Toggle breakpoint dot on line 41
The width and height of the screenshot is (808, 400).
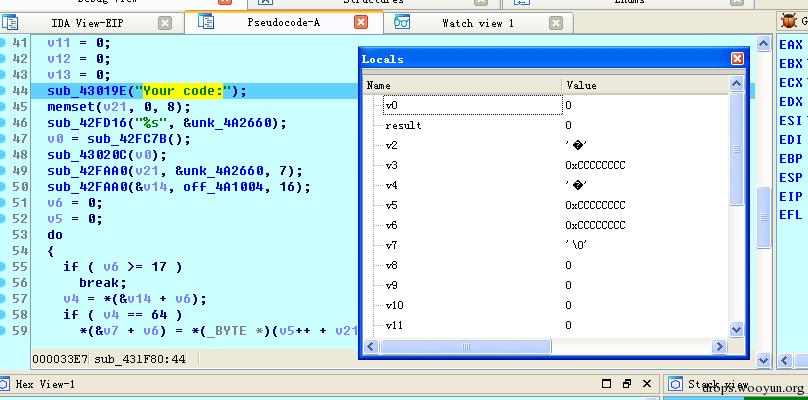[2, 43]
